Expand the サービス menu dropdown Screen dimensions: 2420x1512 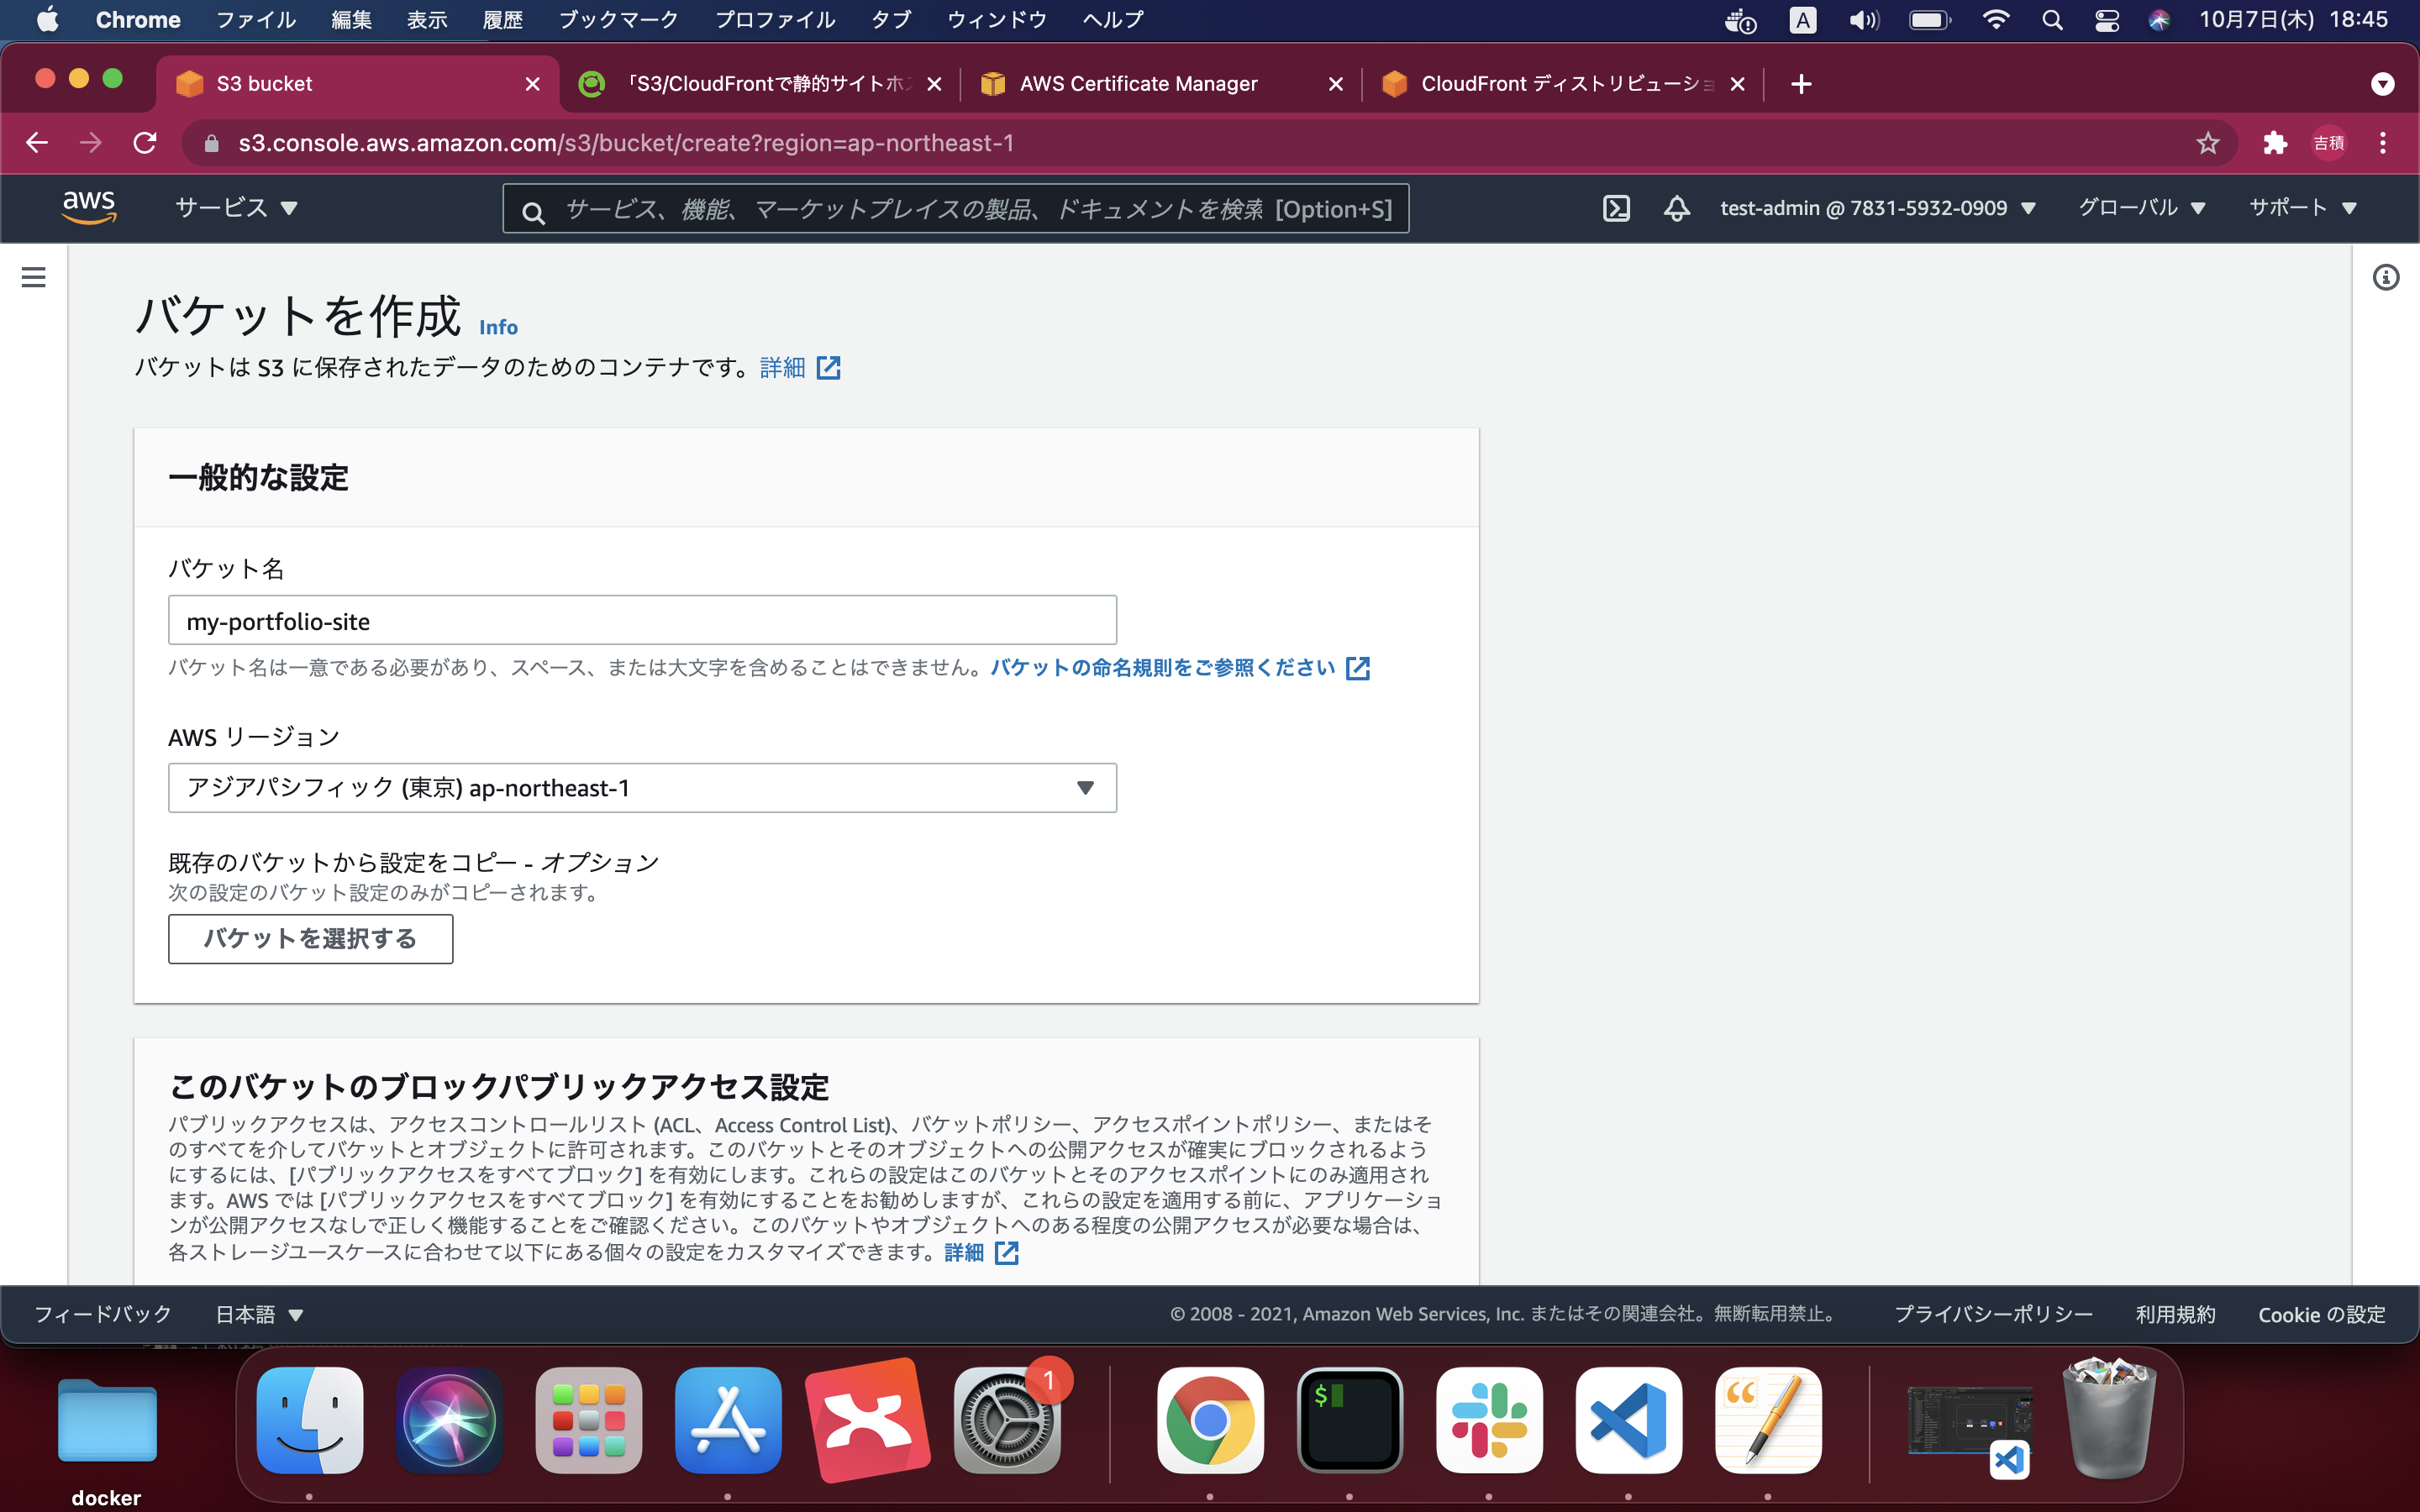pyautogui.click(x=235, y=207)
